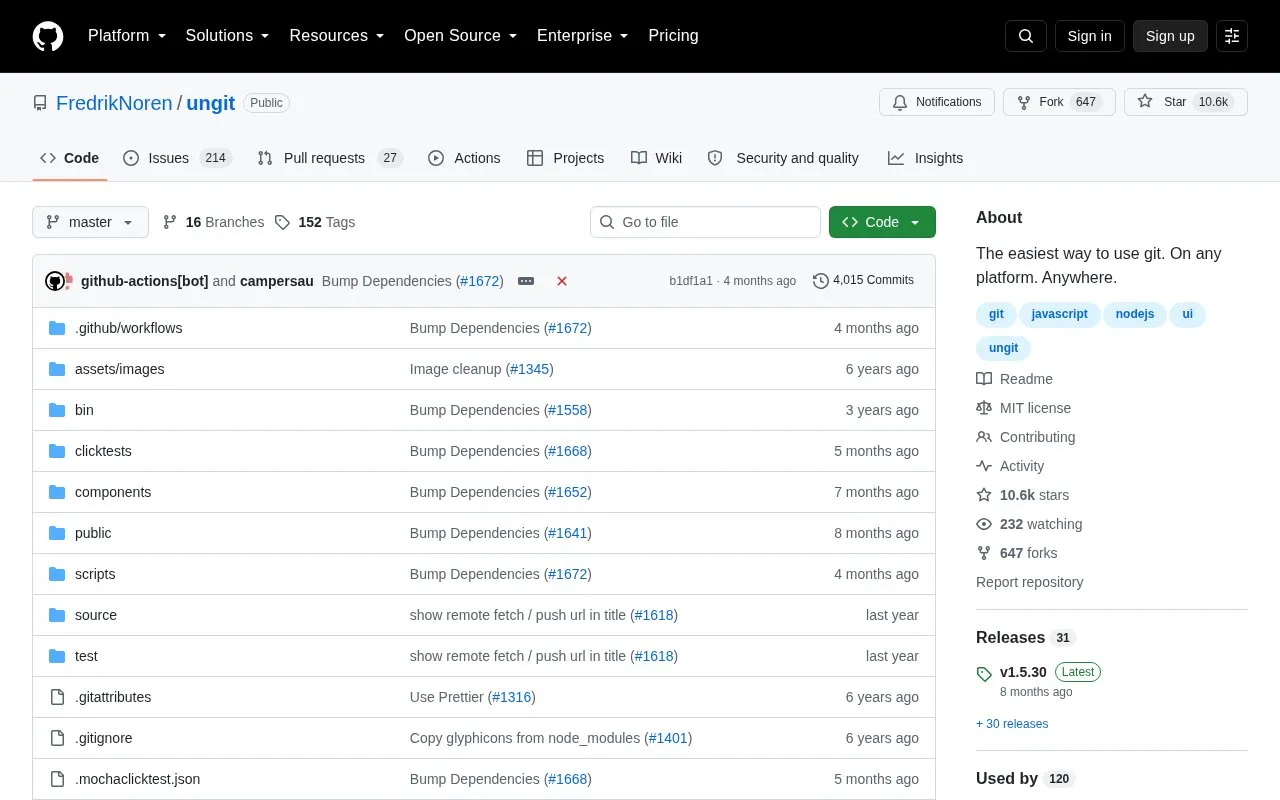Switch to the Issues tab
Screen dimensions: 1280x800
coord(177,158)
